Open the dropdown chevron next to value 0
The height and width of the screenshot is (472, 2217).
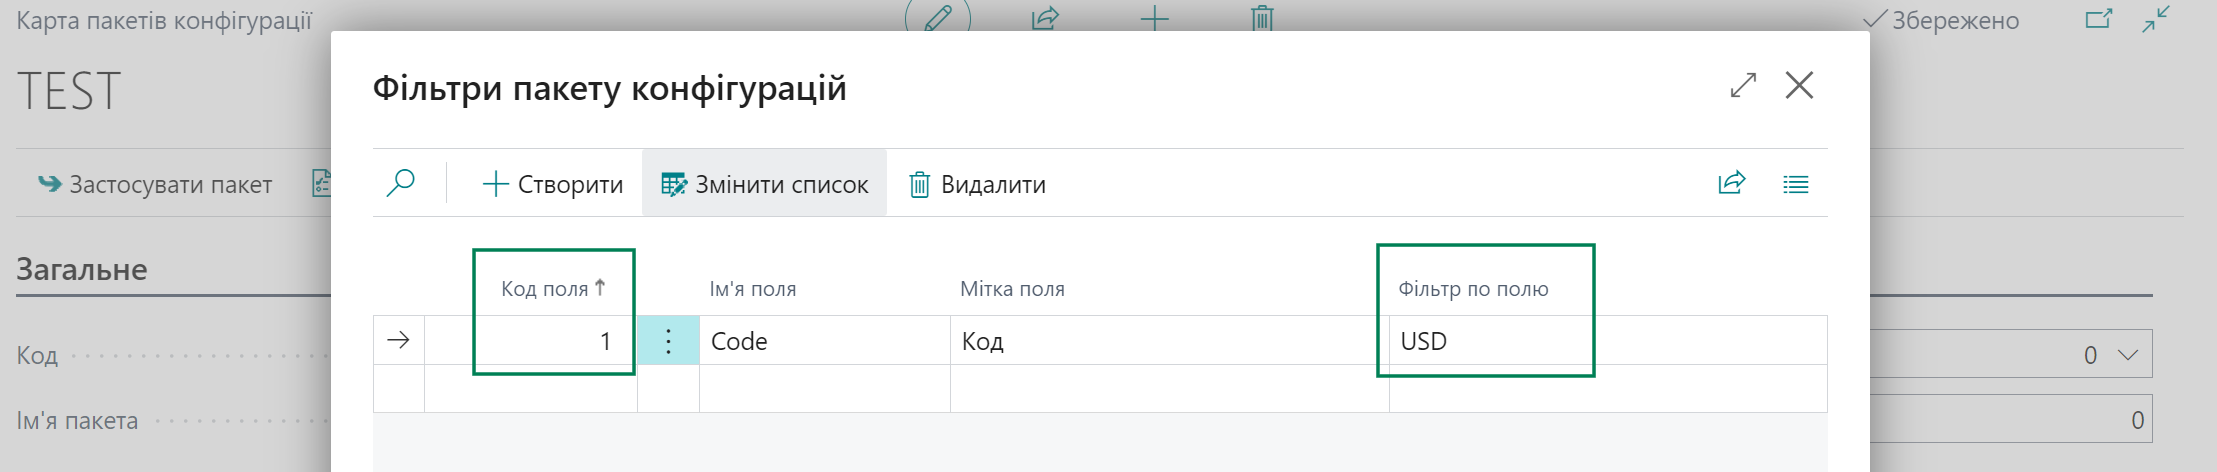tap(2128, 355)
